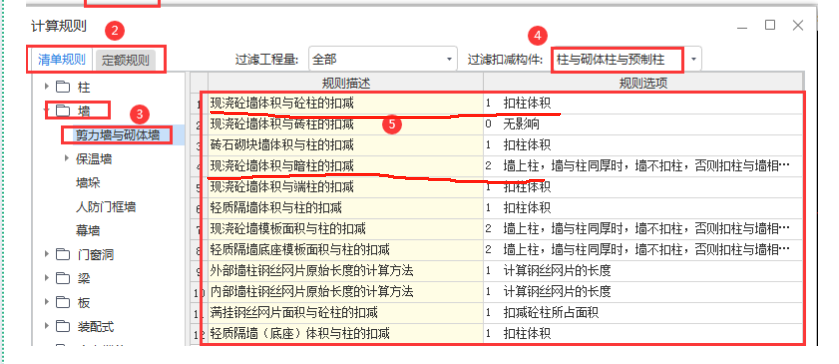The height and width of the screenshot is (364, 839).
Task: Select 幕墙 tree item
Action: 88,231
